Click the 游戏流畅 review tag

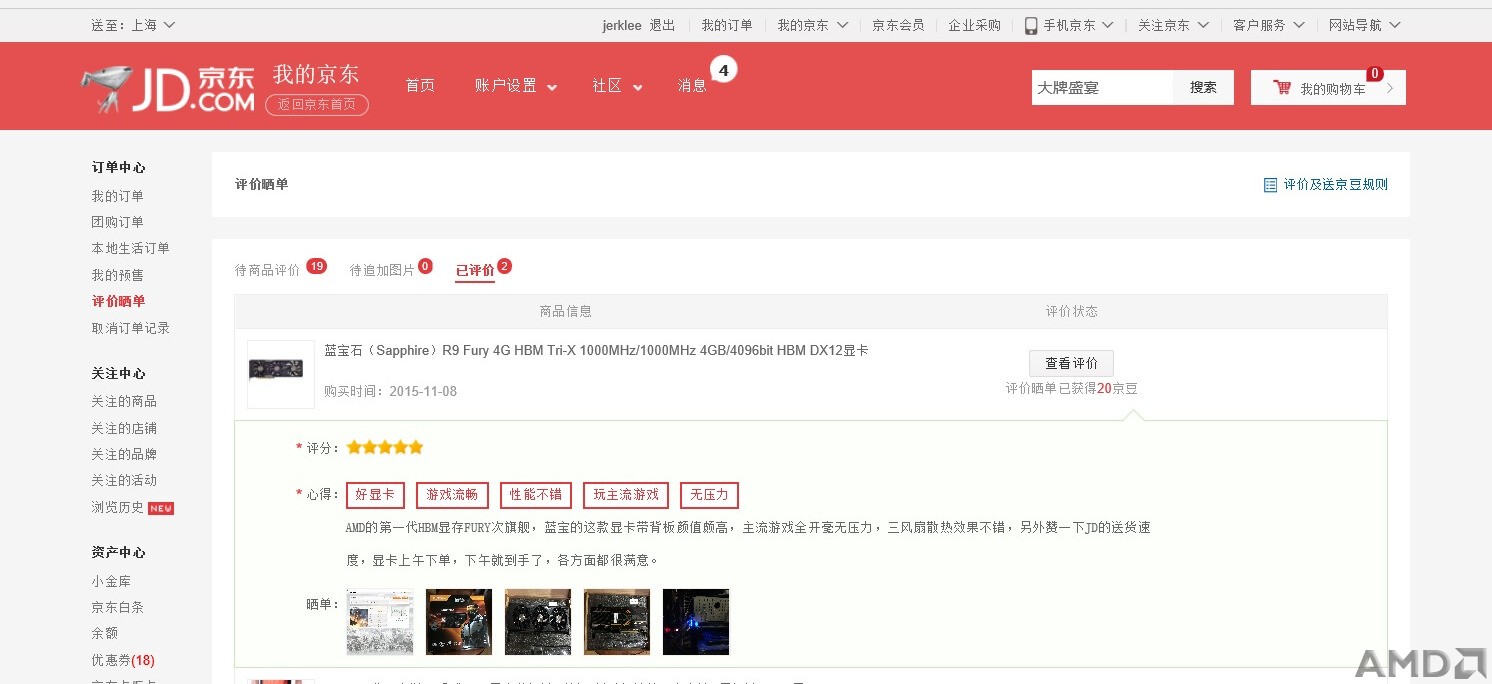click(x=452, y=494)
